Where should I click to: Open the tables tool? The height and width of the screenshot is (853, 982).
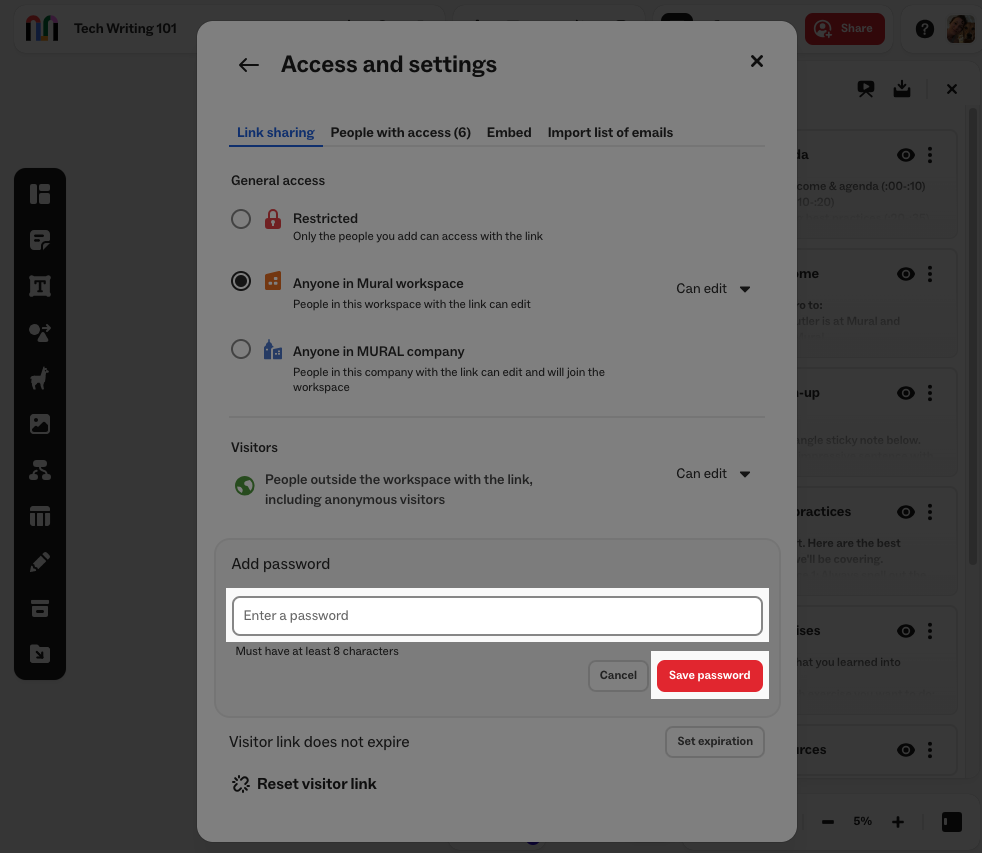point(40,515)
